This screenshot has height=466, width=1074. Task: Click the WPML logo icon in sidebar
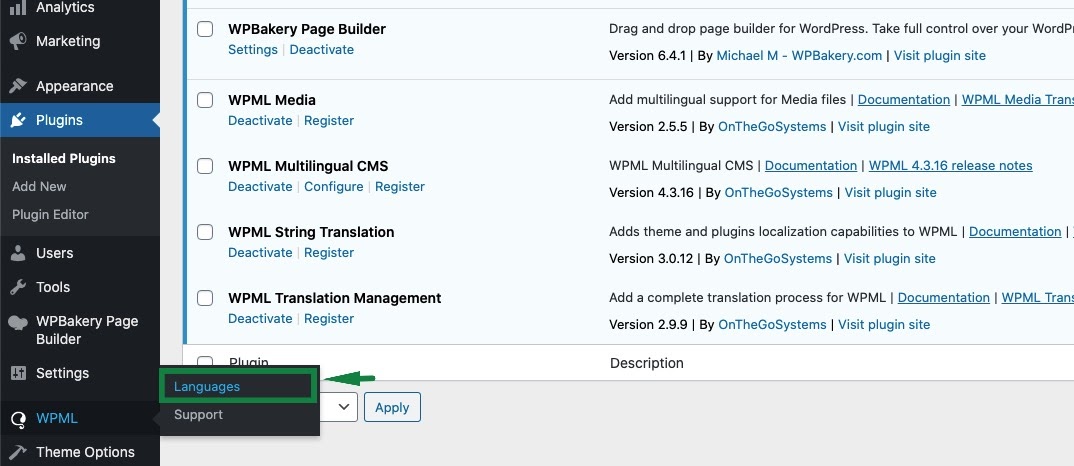[18, 419]
